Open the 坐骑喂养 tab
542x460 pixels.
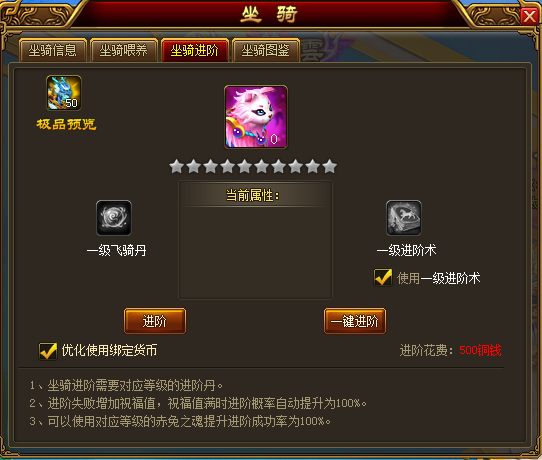(x=124, y=50)
